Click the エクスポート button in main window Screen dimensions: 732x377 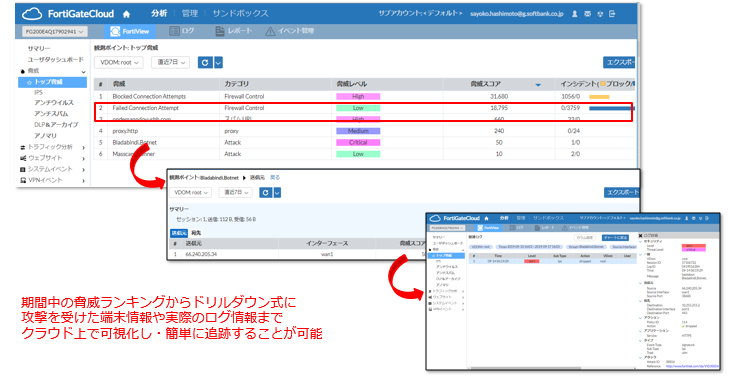(x=620, y=62)
